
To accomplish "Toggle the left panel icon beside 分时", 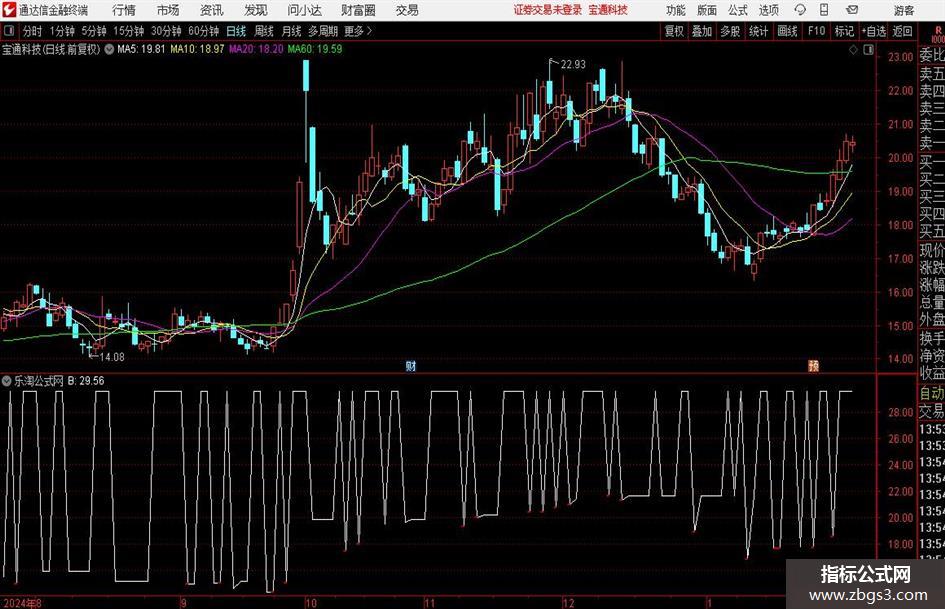I will pyautogui.click(x=9, y=31).
